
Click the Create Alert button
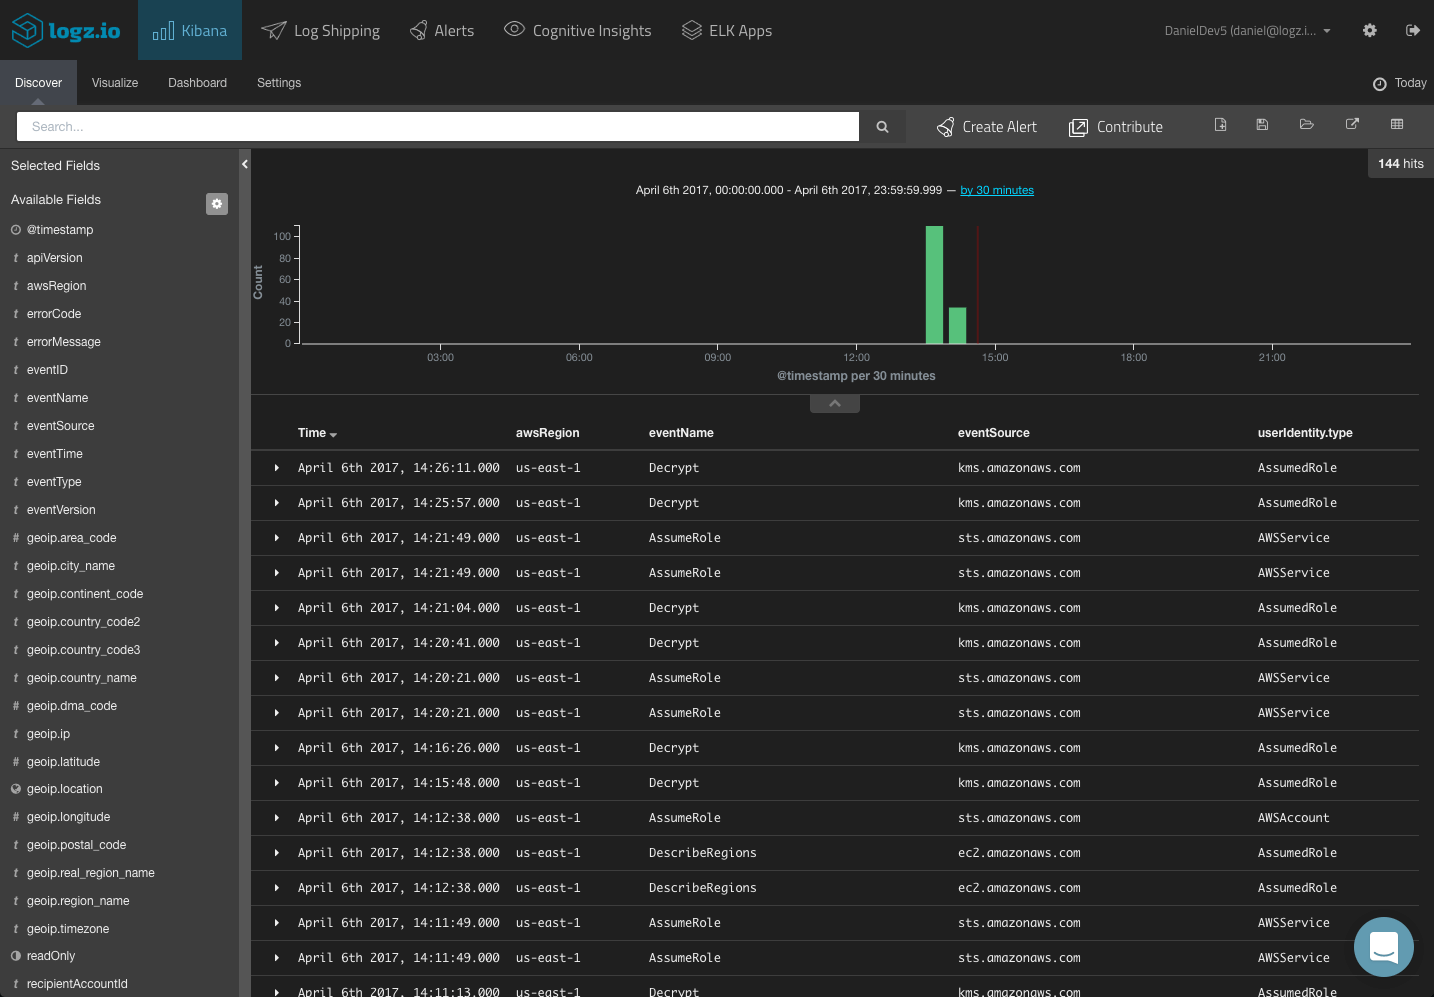pyautogui.click(x=985, y=126)
